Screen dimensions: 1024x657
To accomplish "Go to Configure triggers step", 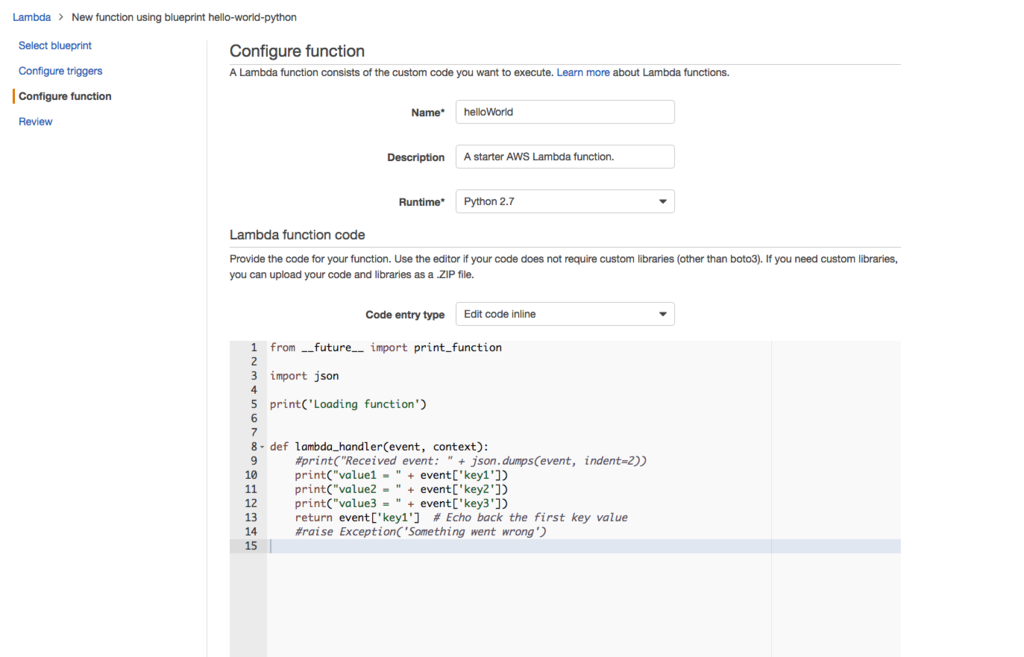I will pos(60,71).
